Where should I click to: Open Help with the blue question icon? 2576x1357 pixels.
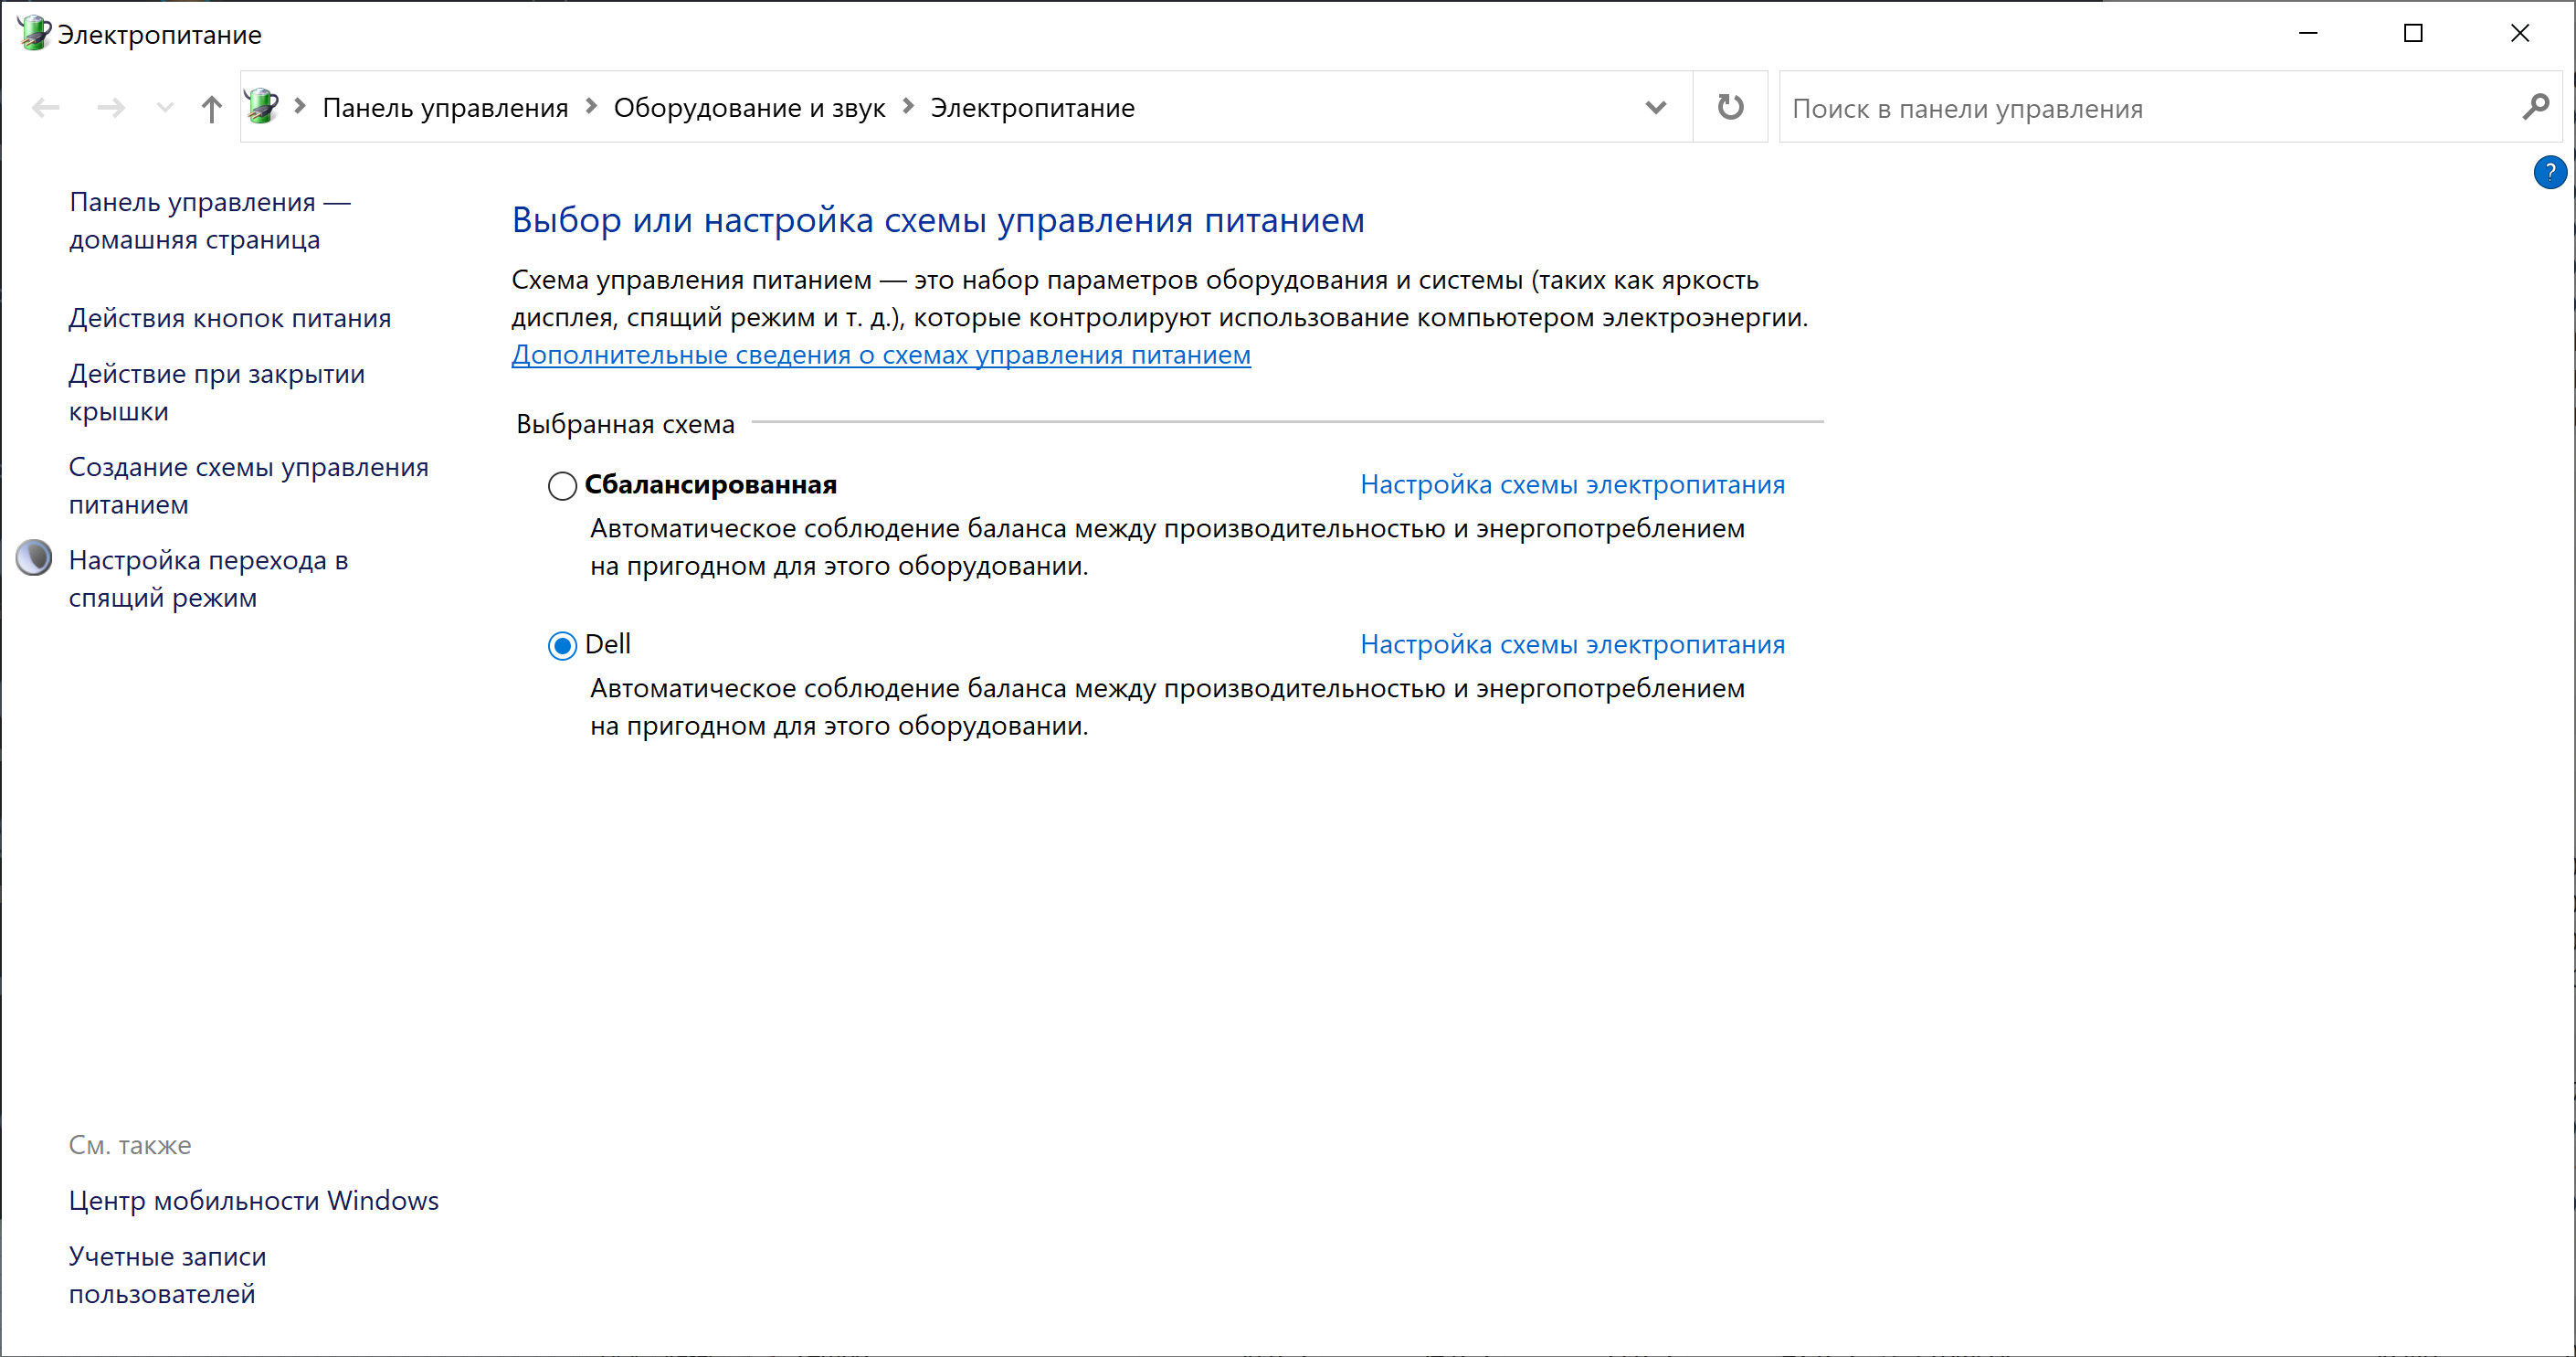pyautogui.click(x=2550, y=172)
